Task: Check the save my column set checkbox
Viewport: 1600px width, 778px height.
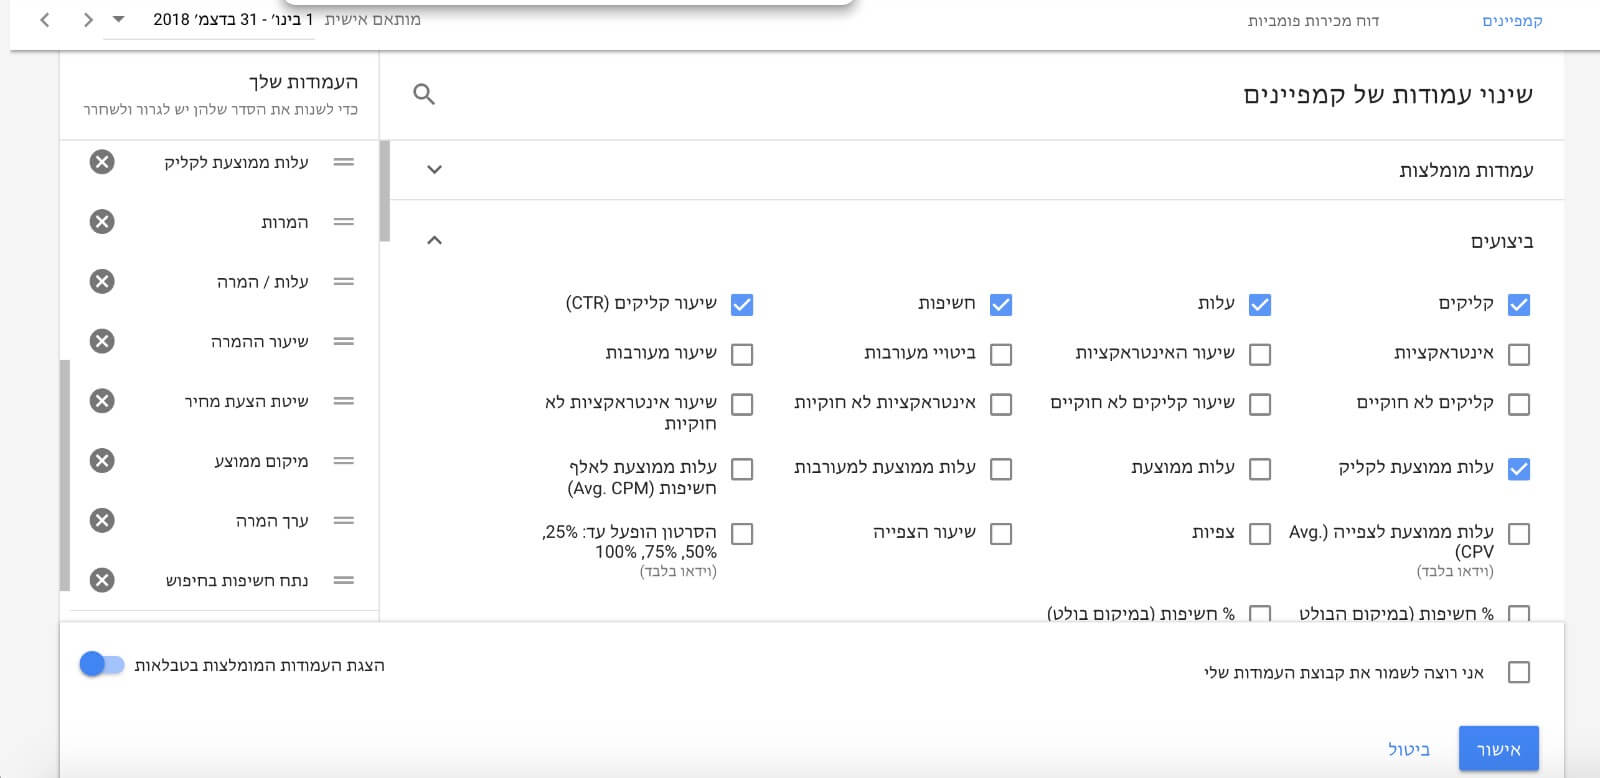Action: 1519,673
